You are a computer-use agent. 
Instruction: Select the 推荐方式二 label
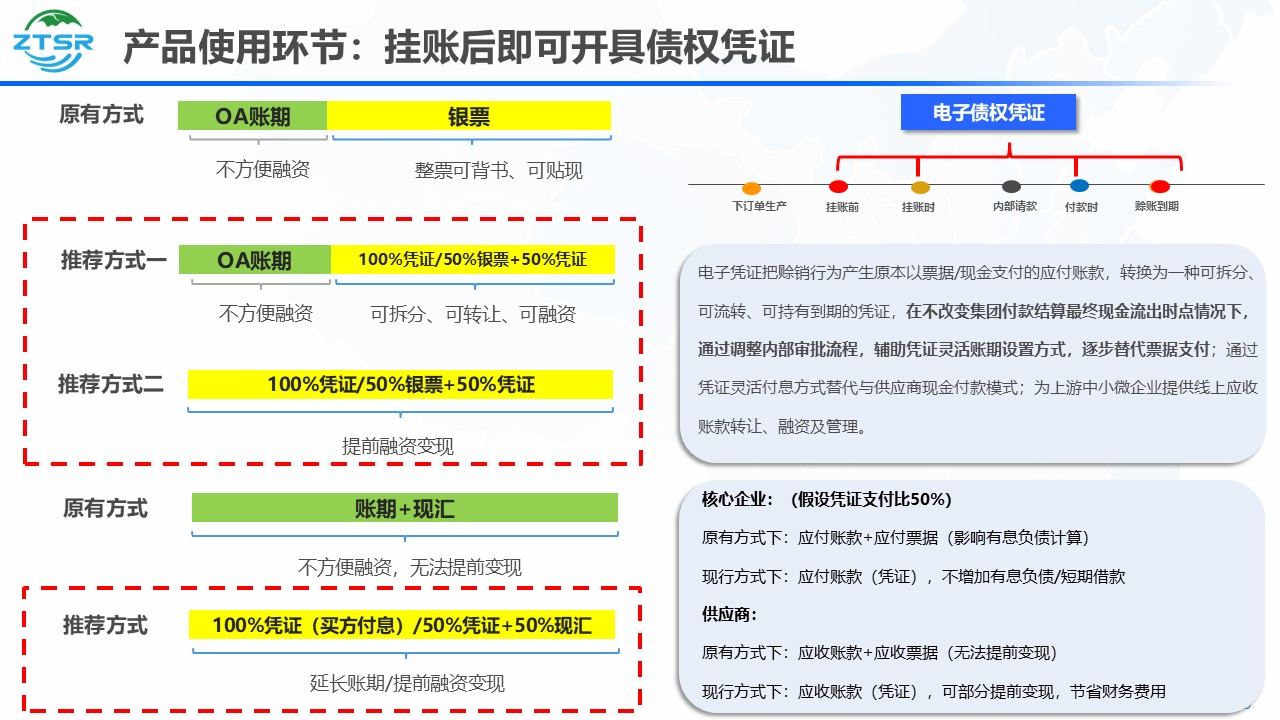(x=111, y=384)
